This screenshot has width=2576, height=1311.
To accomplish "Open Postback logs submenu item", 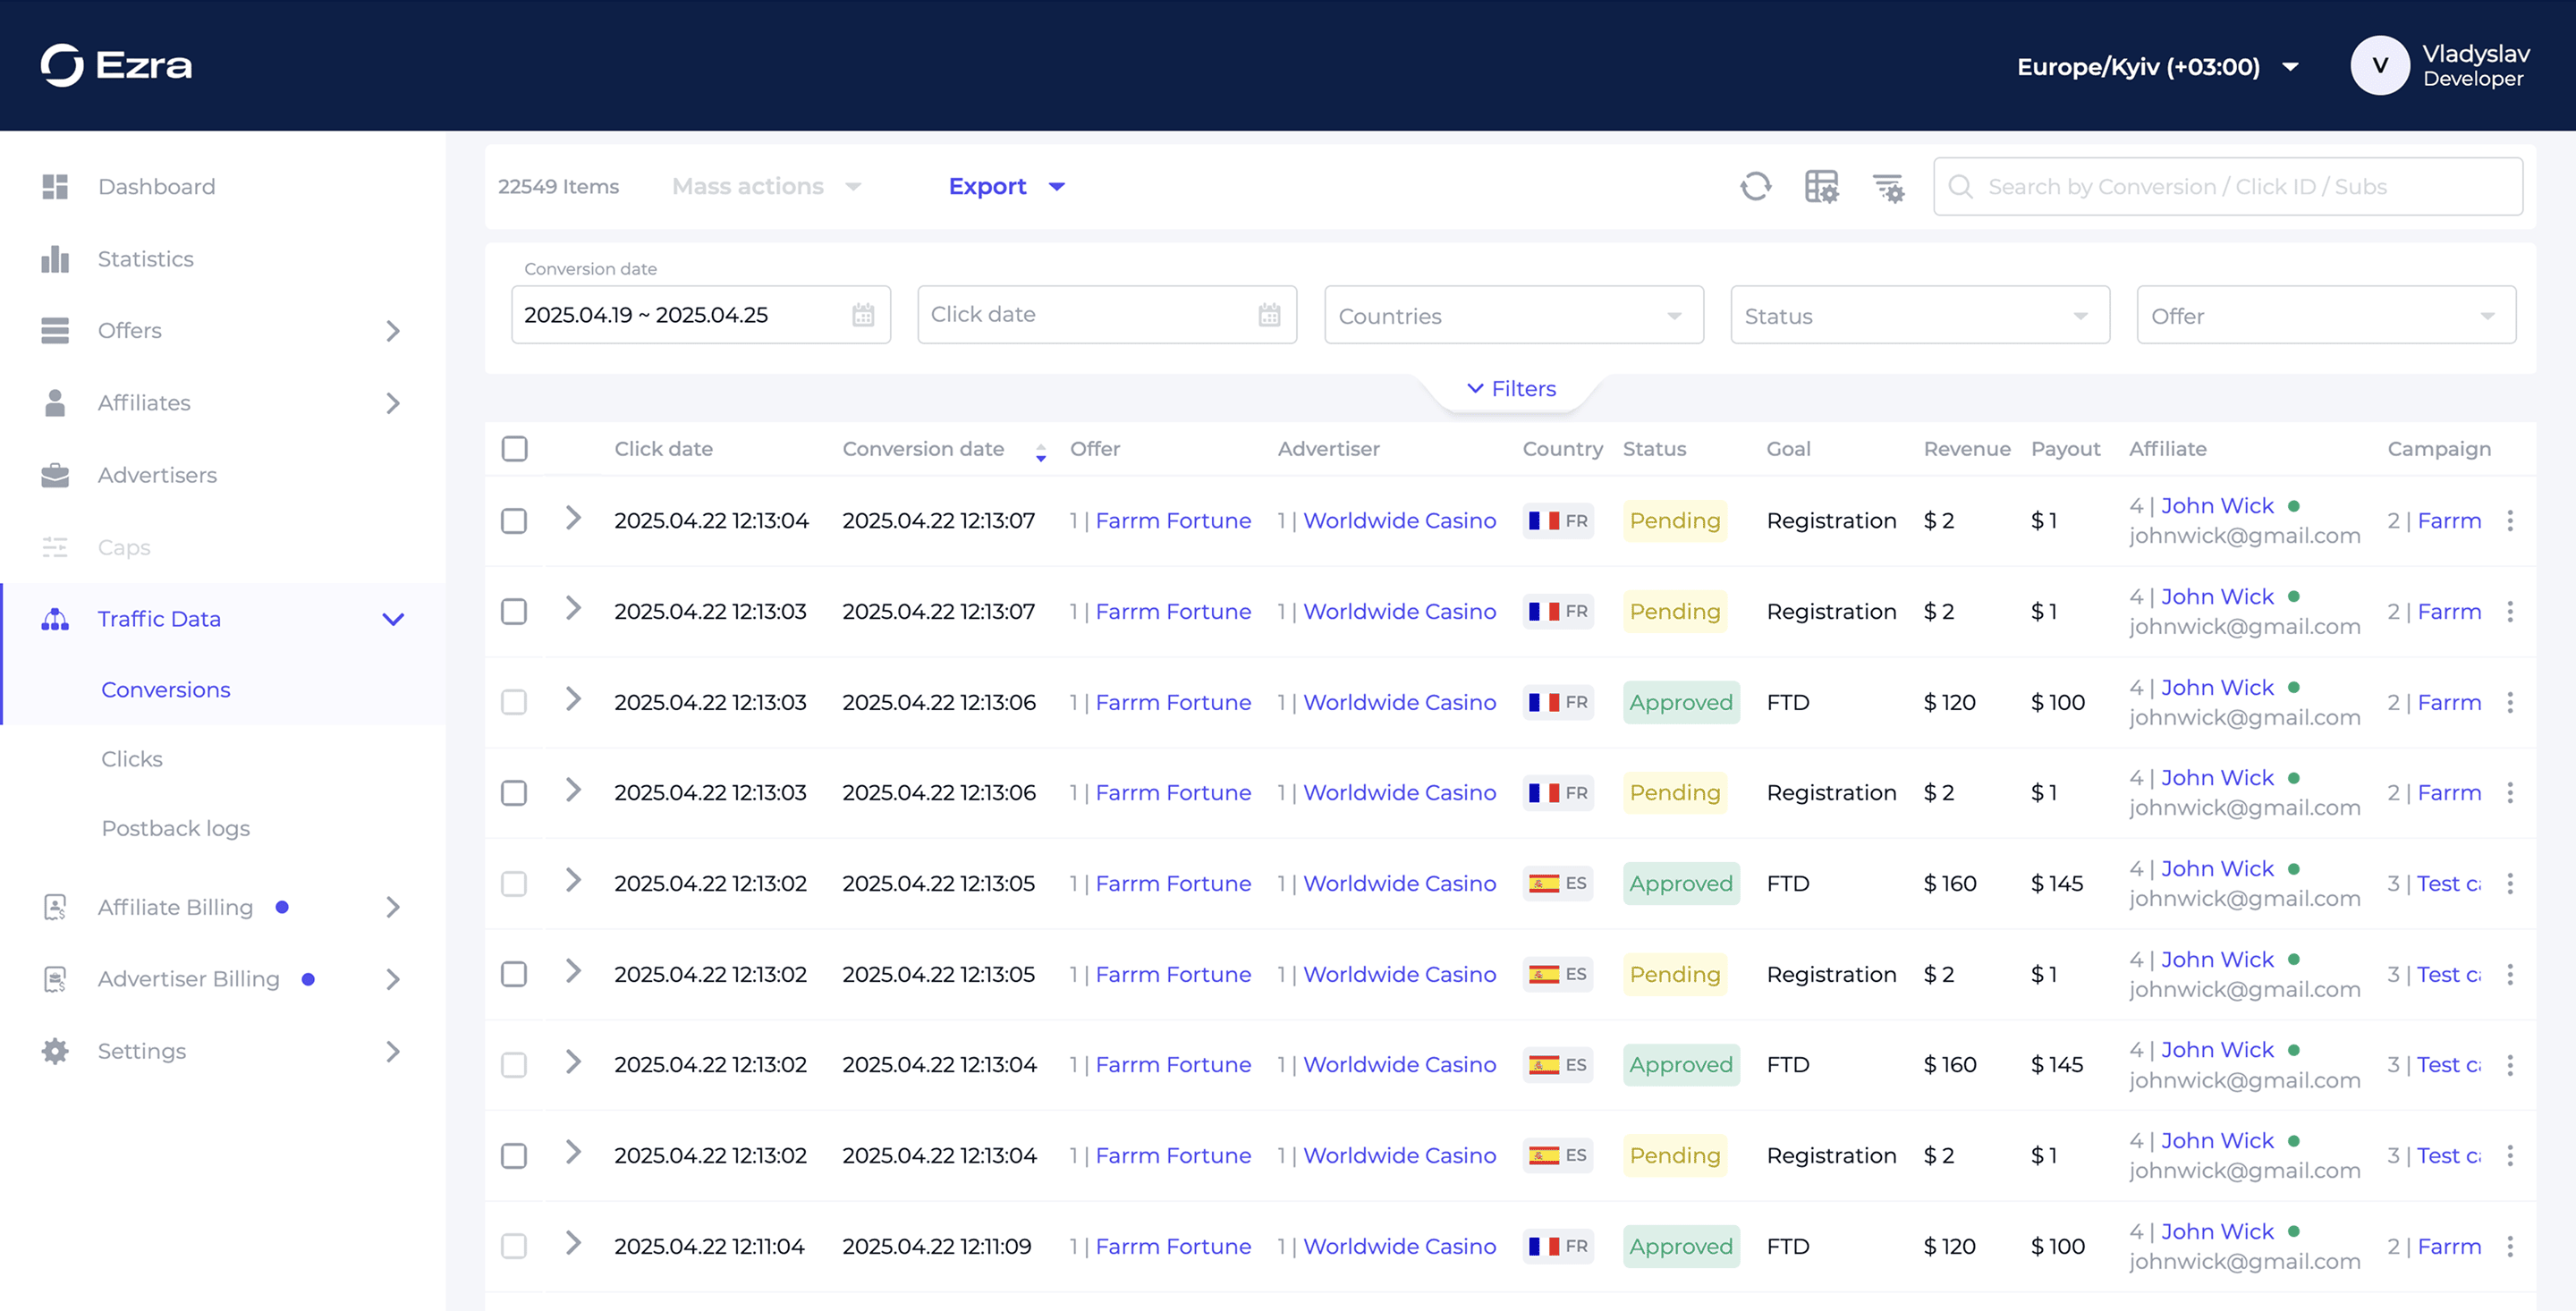I will [x=176, y=829].
